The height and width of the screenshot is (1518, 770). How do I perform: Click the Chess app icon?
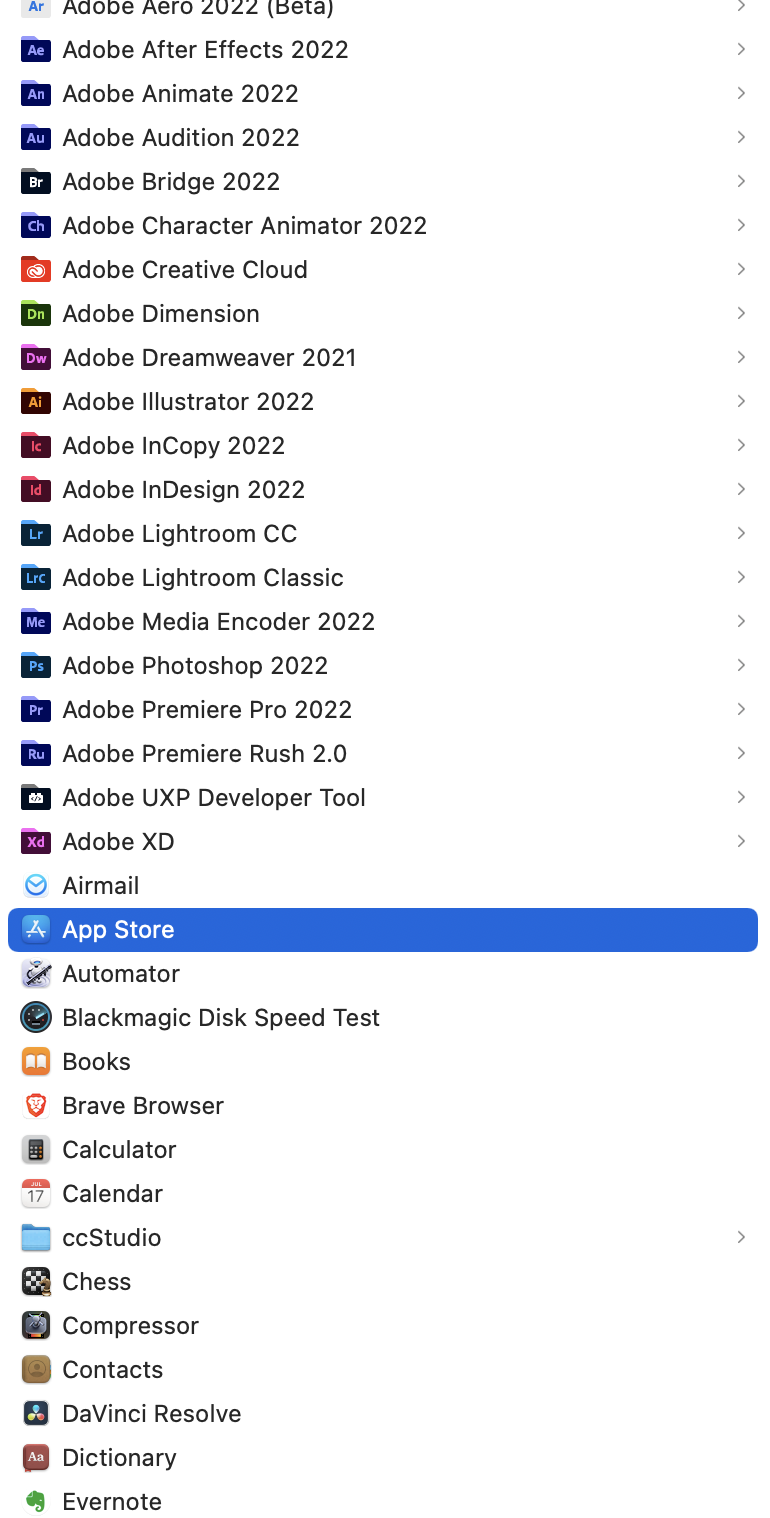[x=36, y=1281]
